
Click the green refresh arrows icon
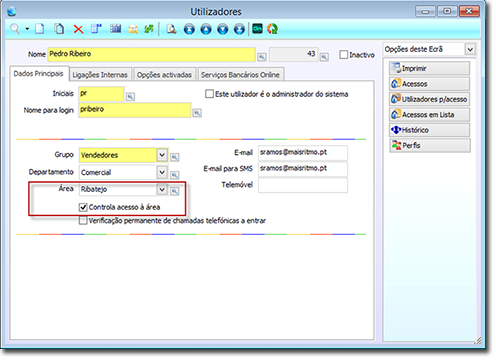click(149, 29)
